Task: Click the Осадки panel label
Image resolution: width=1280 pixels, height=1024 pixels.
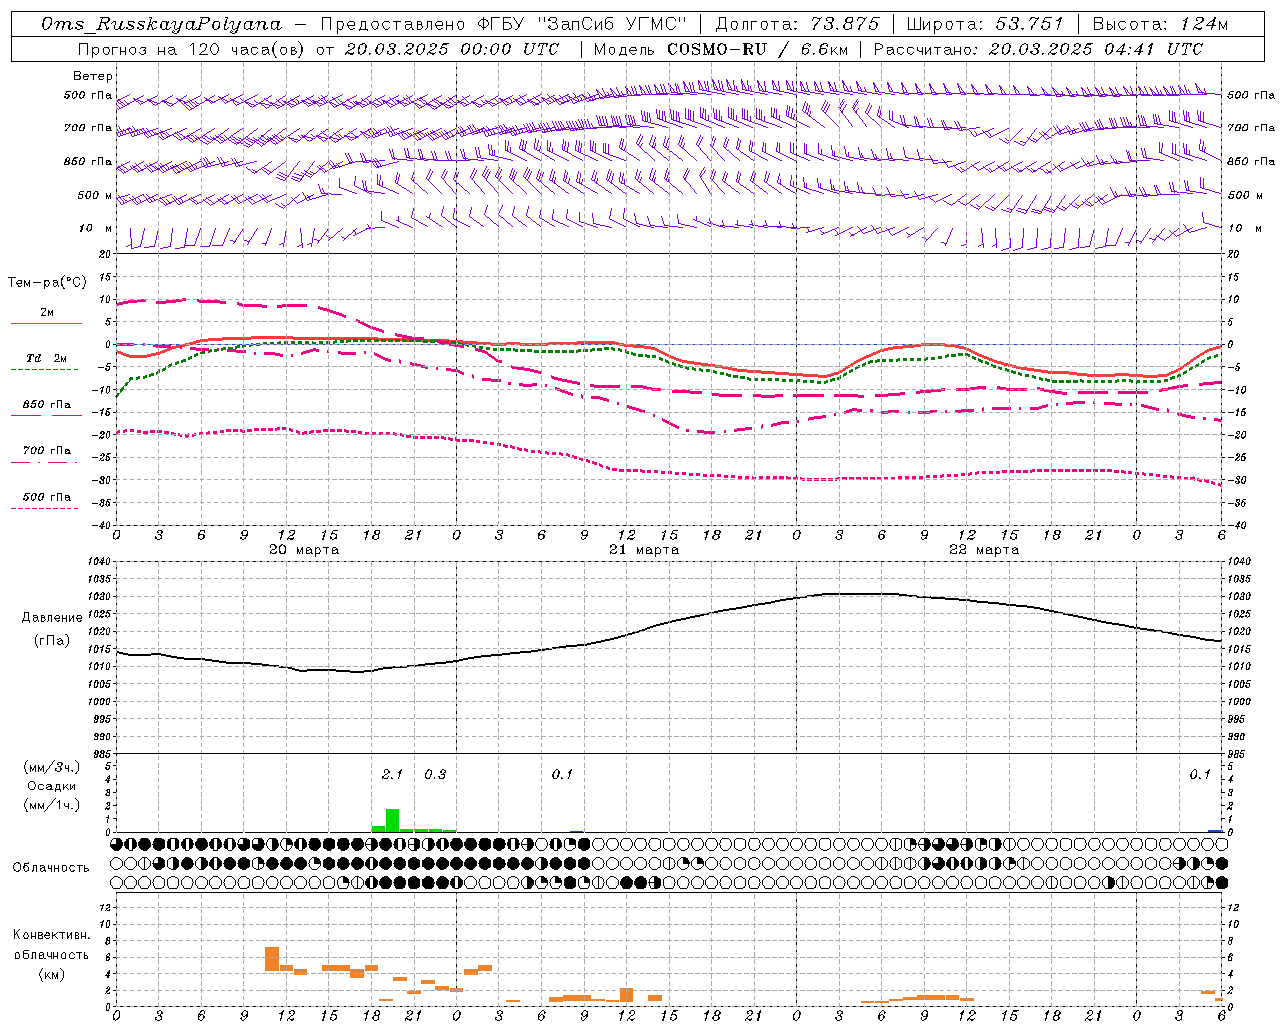Action: [x=52, y=786]
